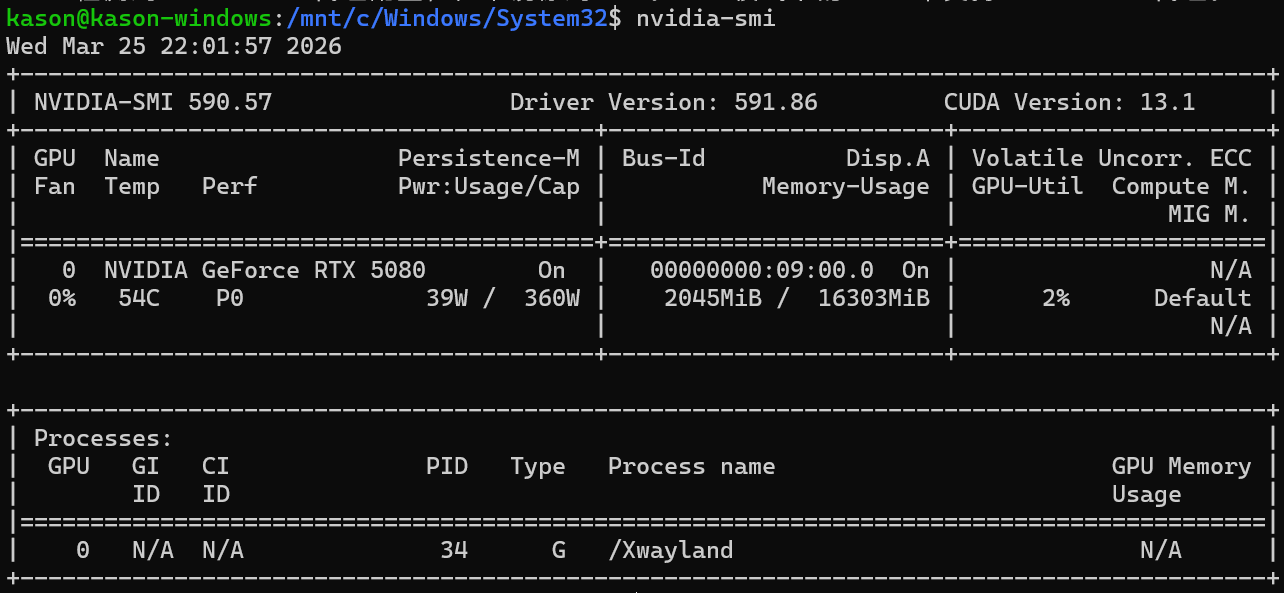Click the memory used '2045MiB'

(713, 298)
